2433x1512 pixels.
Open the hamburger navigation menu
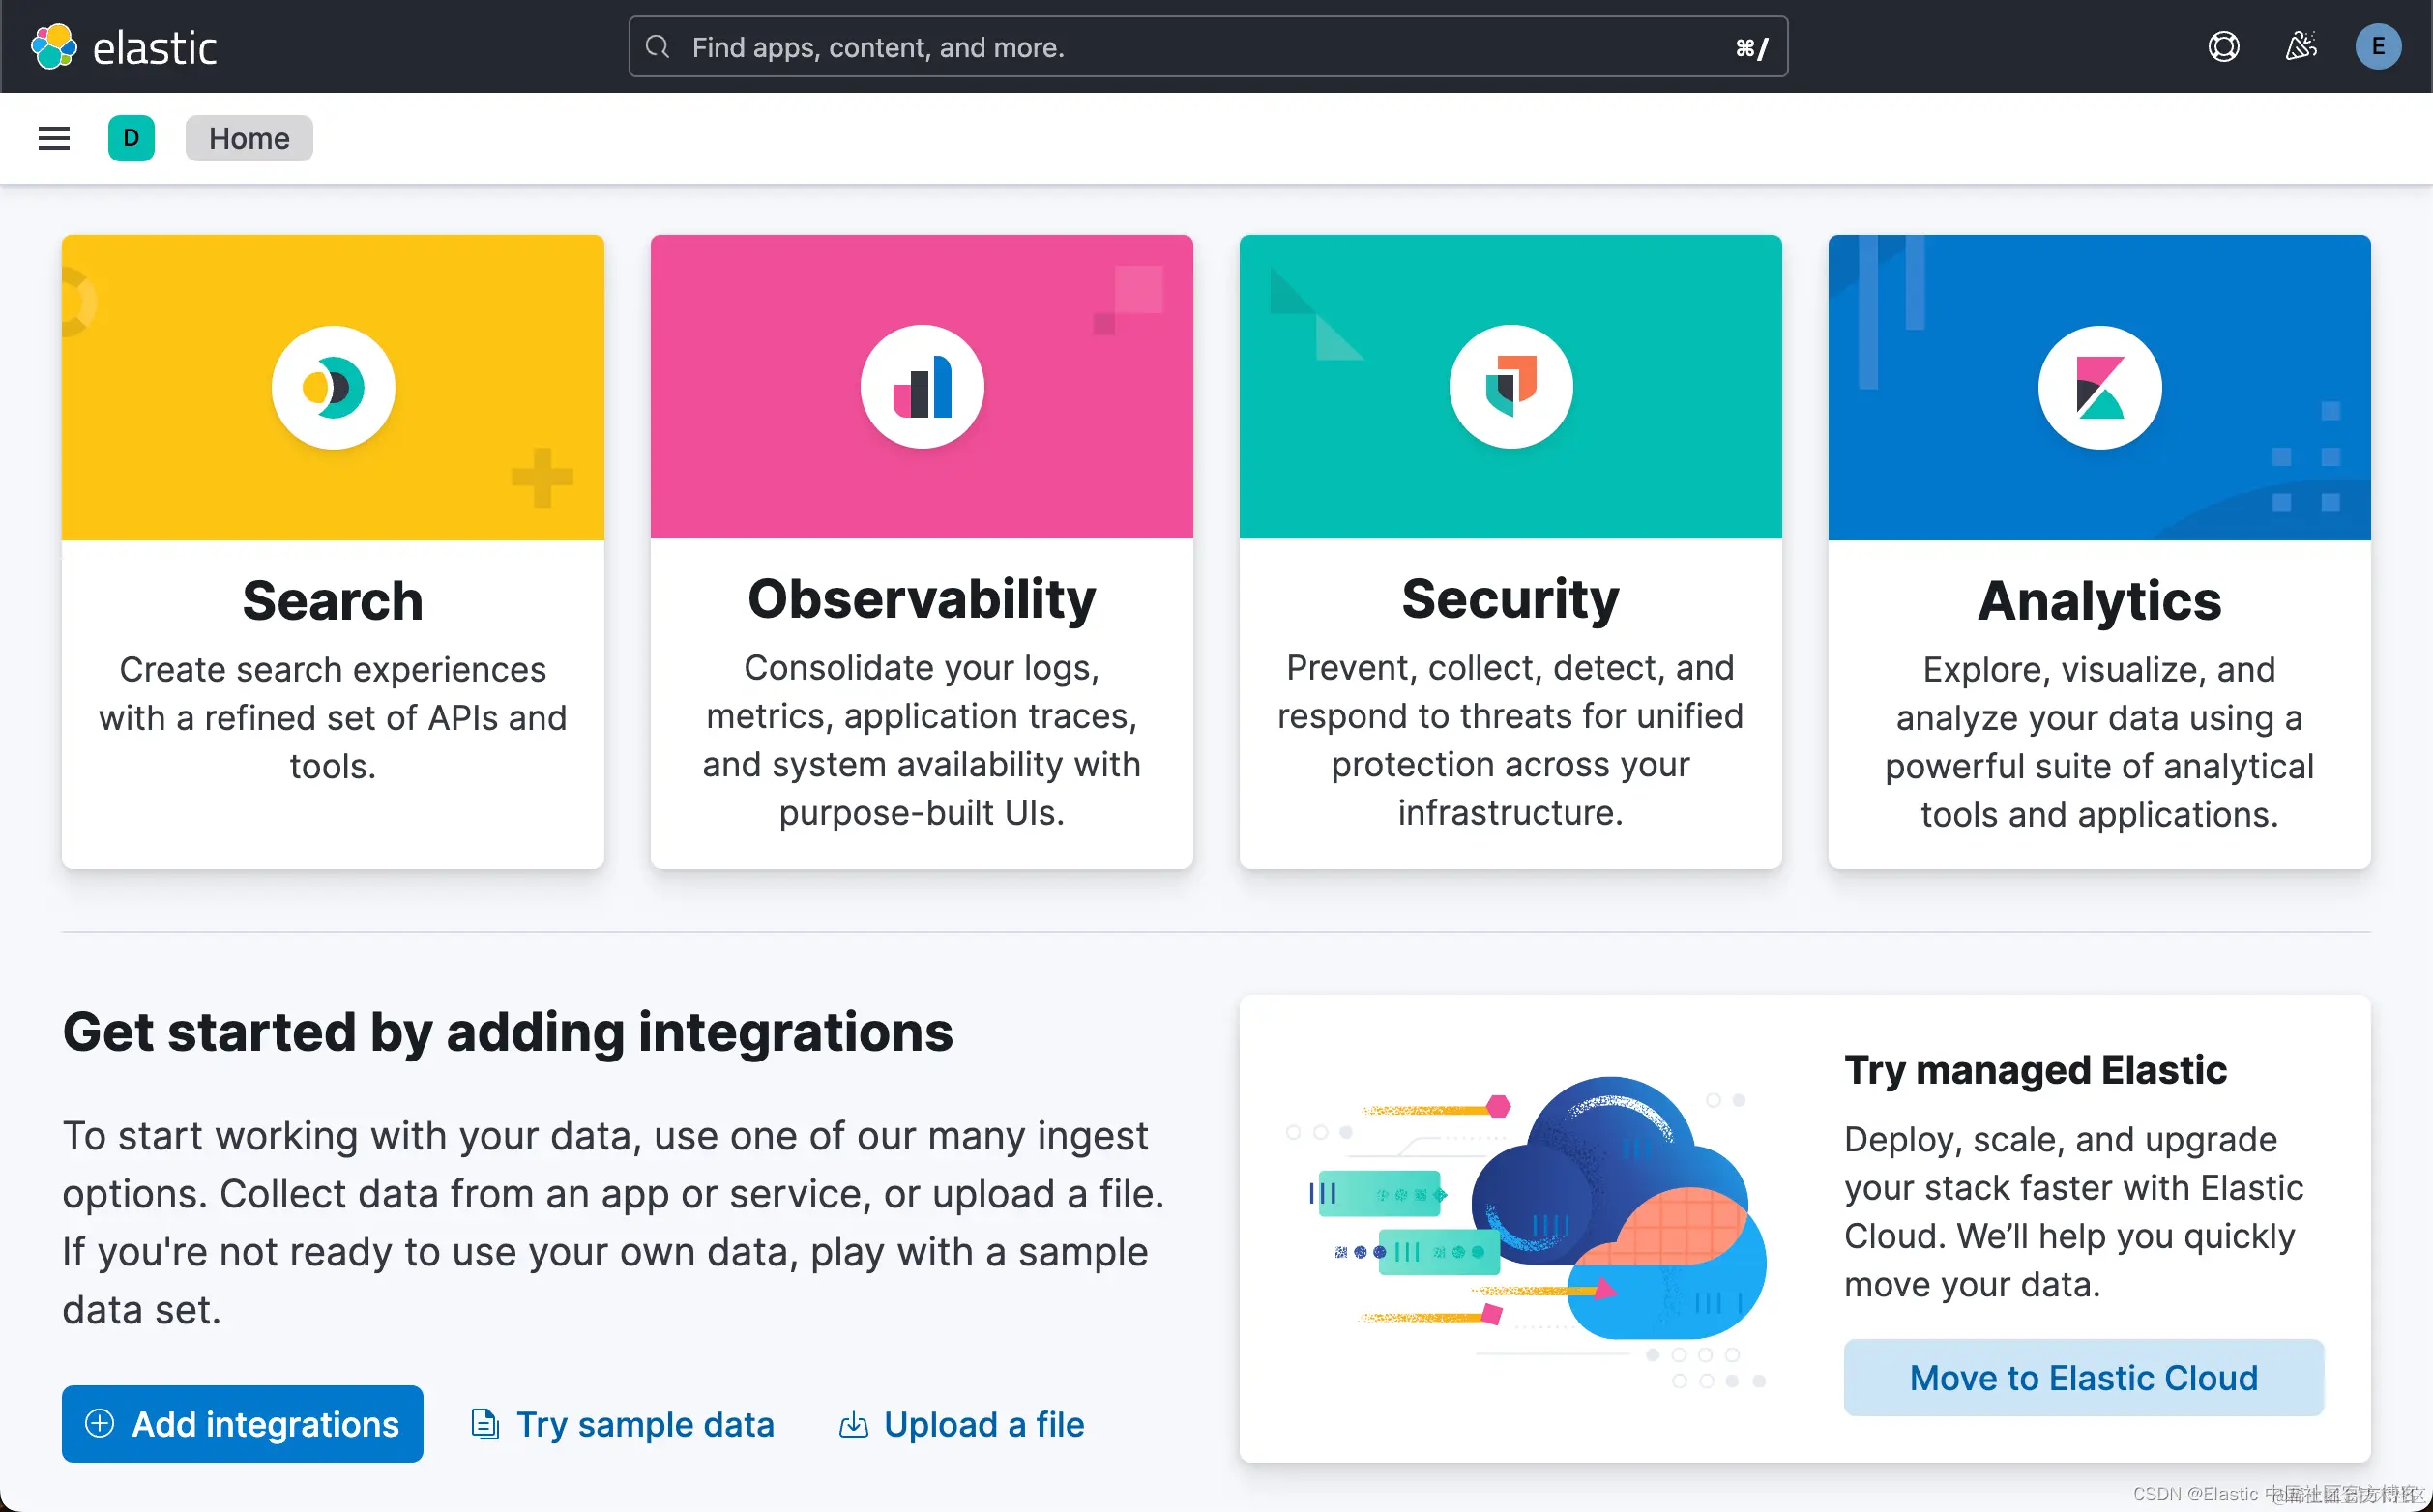point(54,138)
